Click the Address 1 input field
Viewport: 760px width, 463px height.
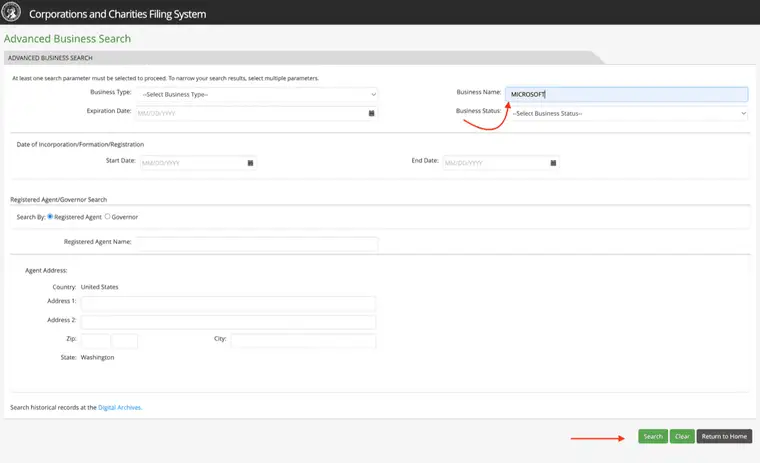pyautogui.click(x=228, y=303)
